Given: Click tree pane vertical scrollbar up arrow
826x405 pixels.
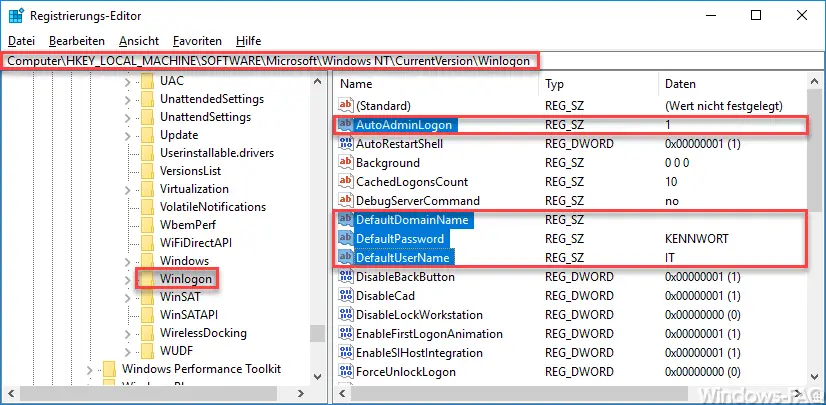Looking at the screenshot, I should coord(317,82).
